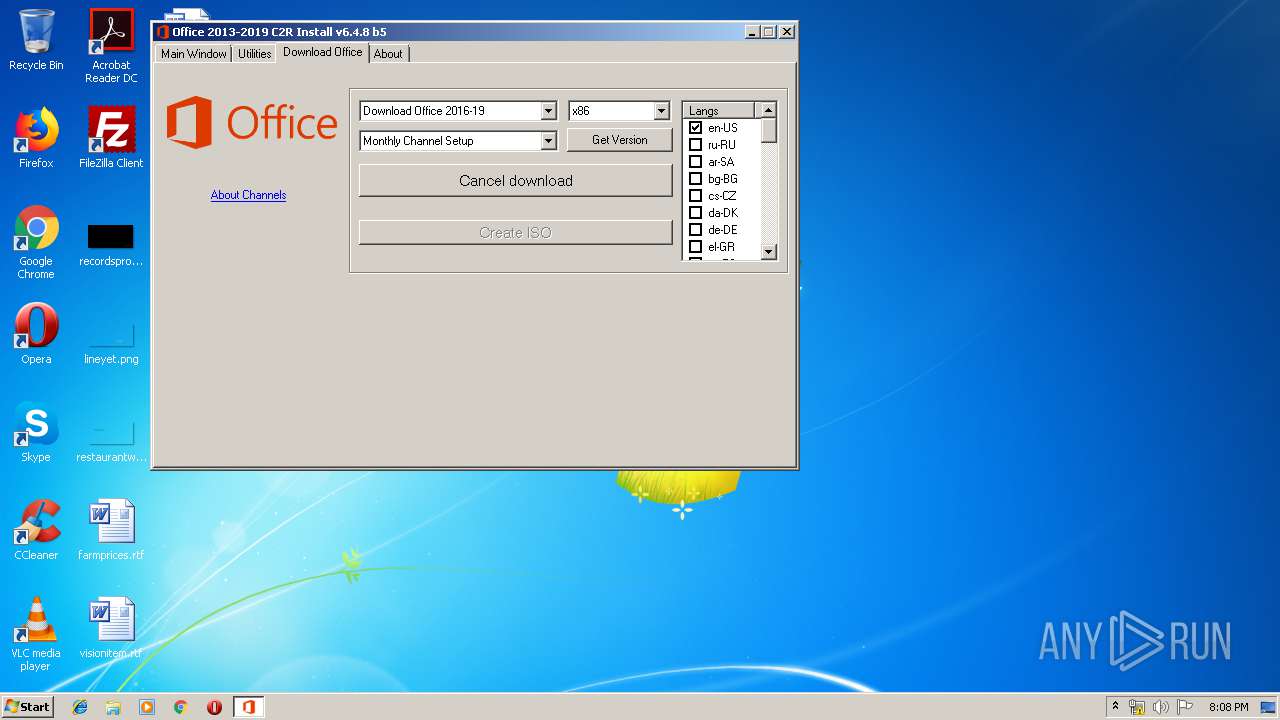Click Opera icon in taskbar
The width and height of the screenshot is (1280, 720).
[x=214, y=707]
